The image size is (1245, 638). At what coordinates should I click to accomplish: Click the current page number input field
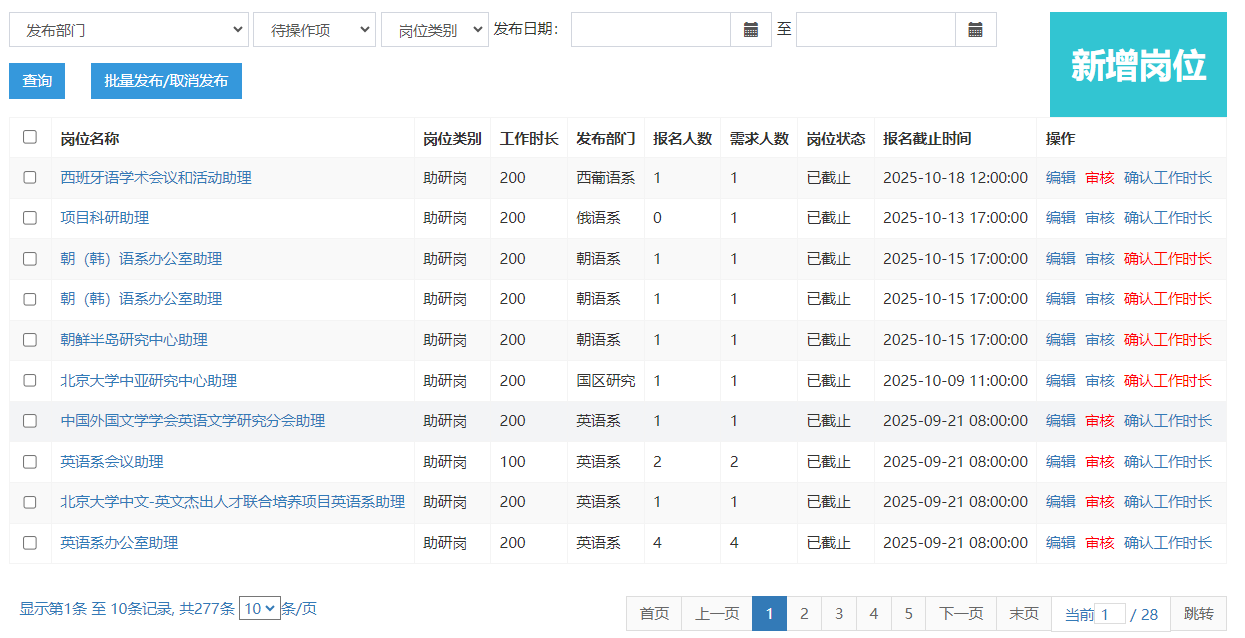pyautogui.click(x=1110, y=615)
